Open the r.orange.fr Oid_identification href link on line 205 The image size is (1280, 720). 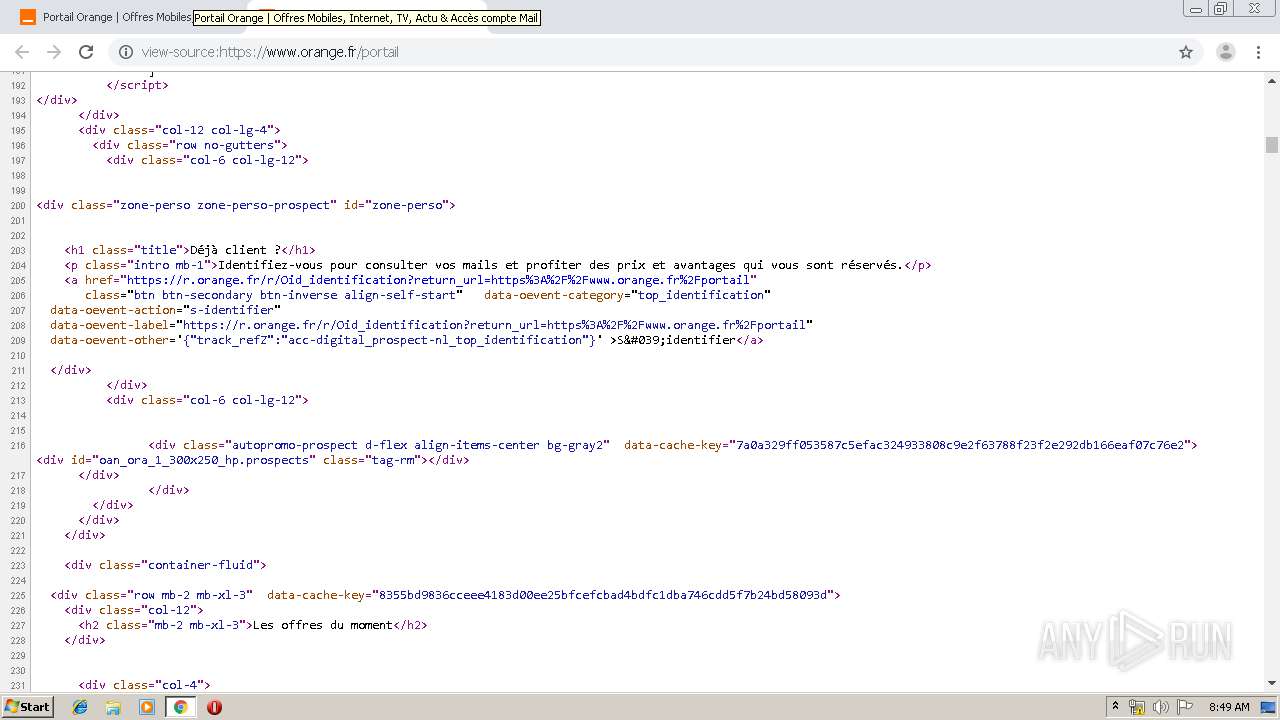click(x=440, y=280)
